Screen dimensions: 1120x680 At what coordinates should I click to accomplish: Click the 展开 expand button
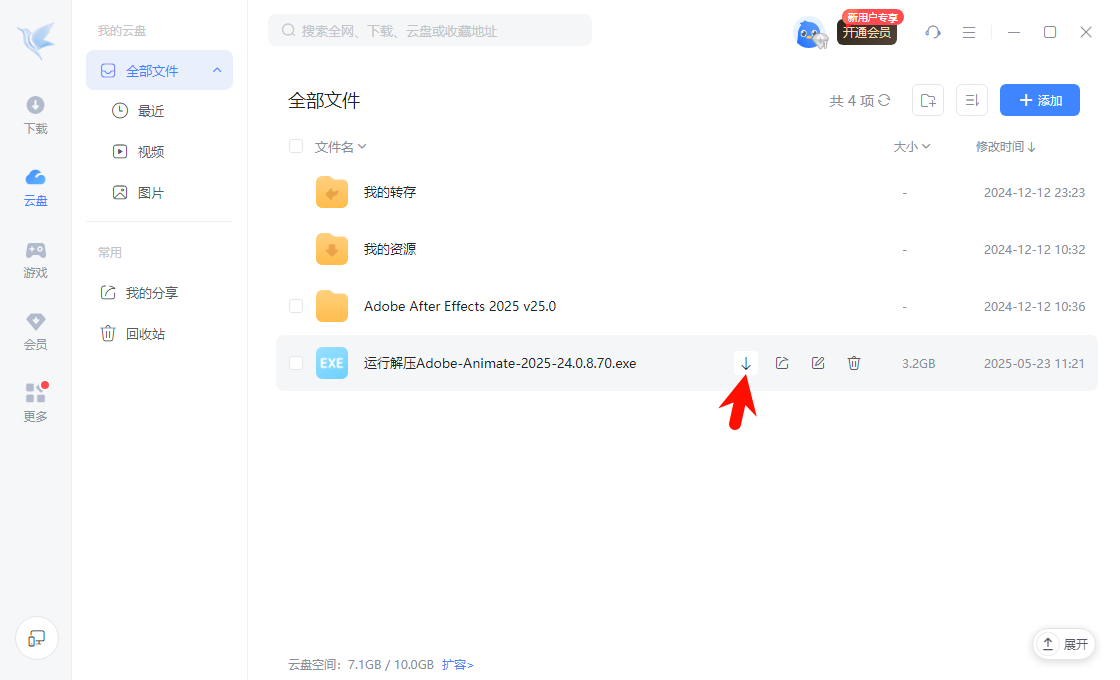click(1064, 644)
